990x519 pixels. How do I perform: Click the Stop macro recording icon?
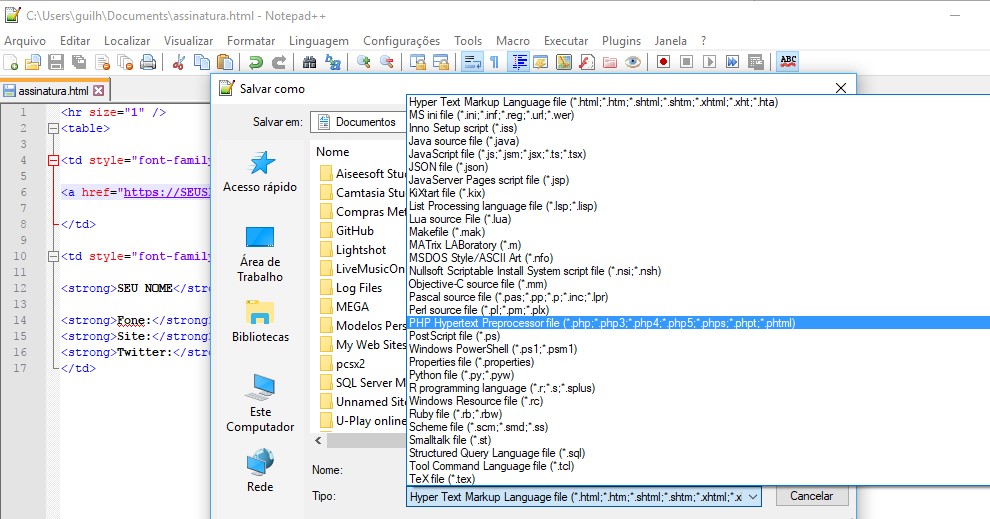[686, 62]
